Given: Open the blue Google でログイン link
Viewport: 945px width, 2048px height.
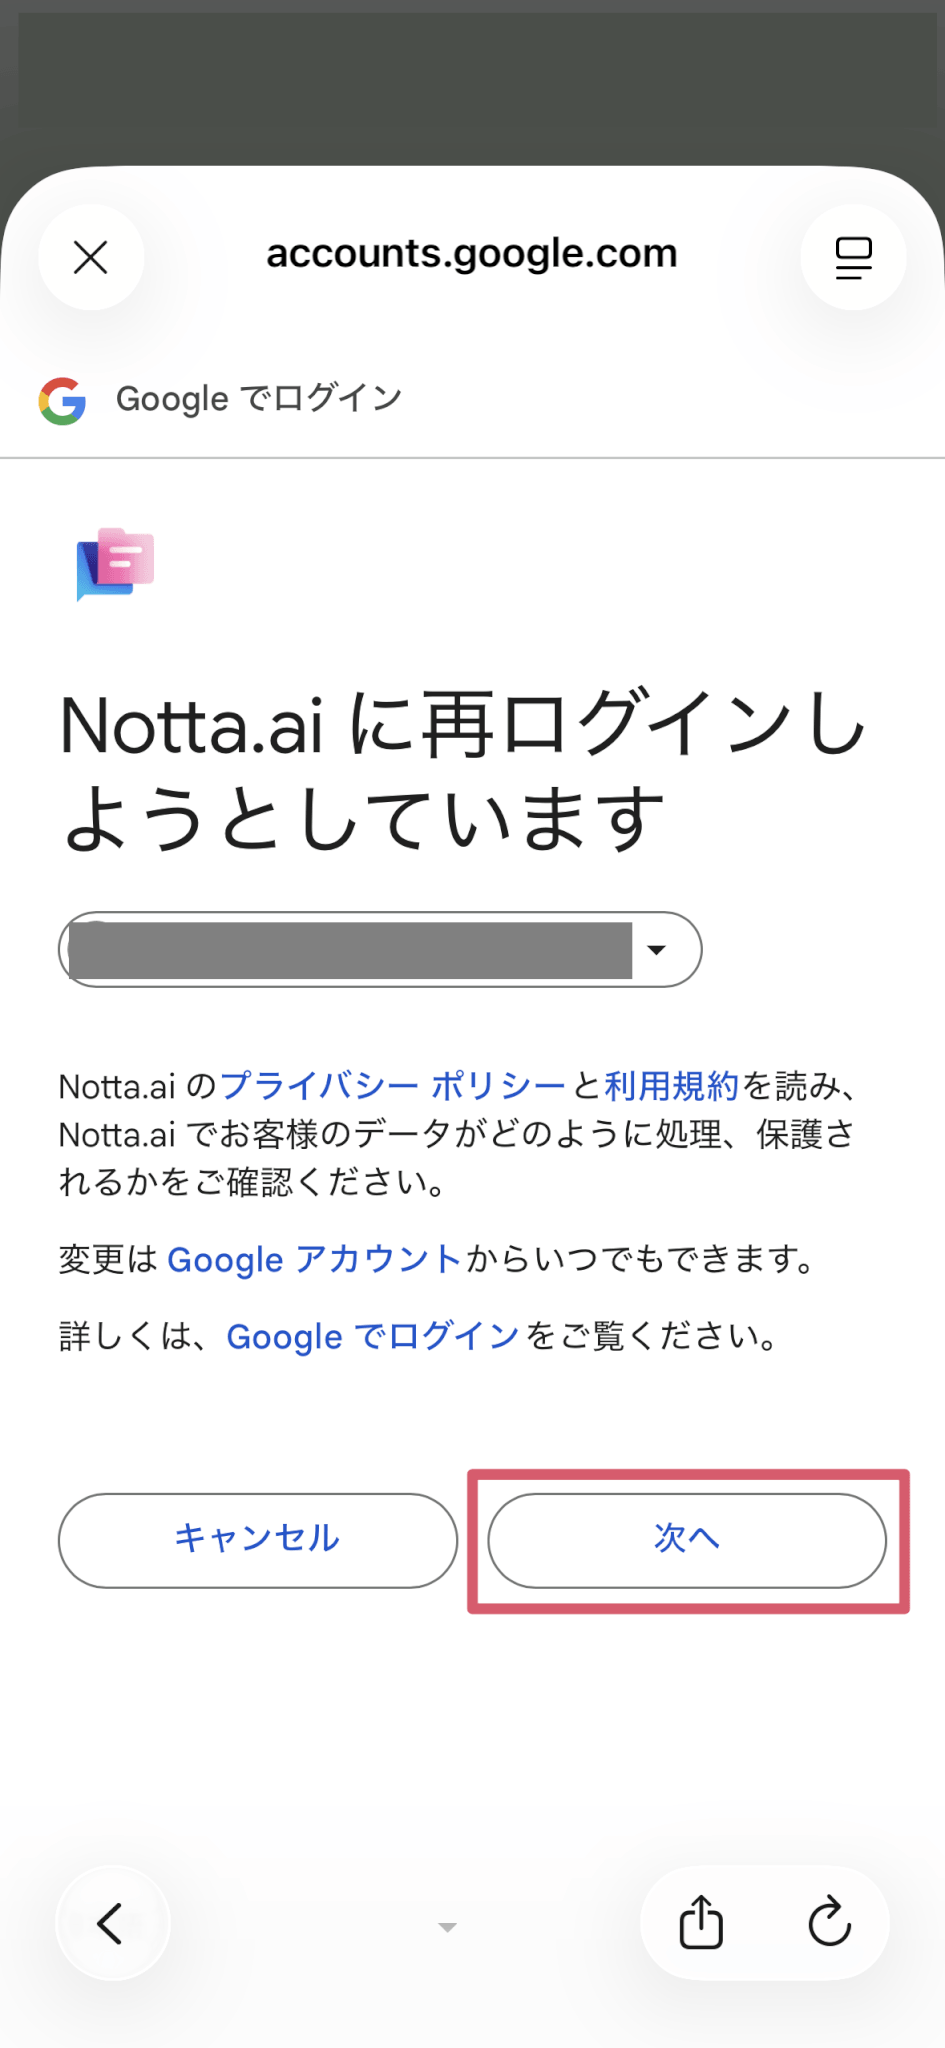Looking at the screenshot, I should (x=372, y=1337).
